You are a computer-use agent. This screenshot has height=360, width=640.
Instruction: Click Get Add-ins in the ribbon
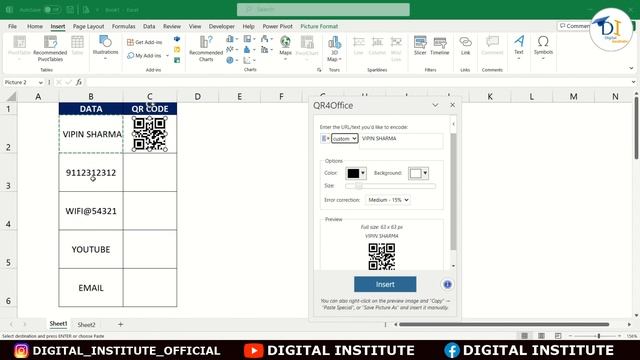tap(144, 42)
